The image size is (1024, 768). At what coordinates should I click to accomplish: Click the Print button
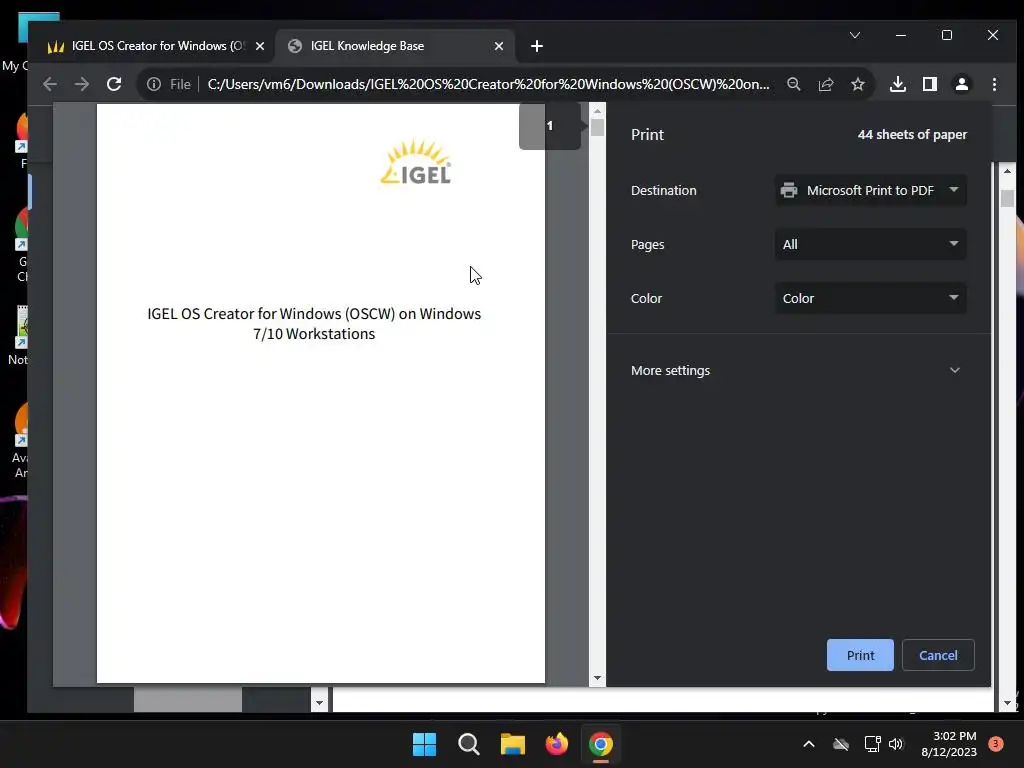[859, 655]
